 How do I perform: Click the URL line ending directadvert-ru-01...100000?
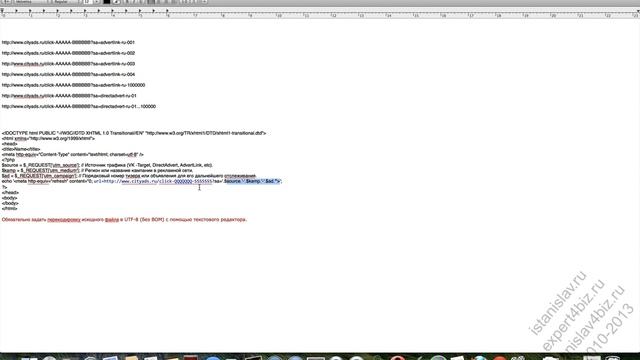(x=79, y=106)
